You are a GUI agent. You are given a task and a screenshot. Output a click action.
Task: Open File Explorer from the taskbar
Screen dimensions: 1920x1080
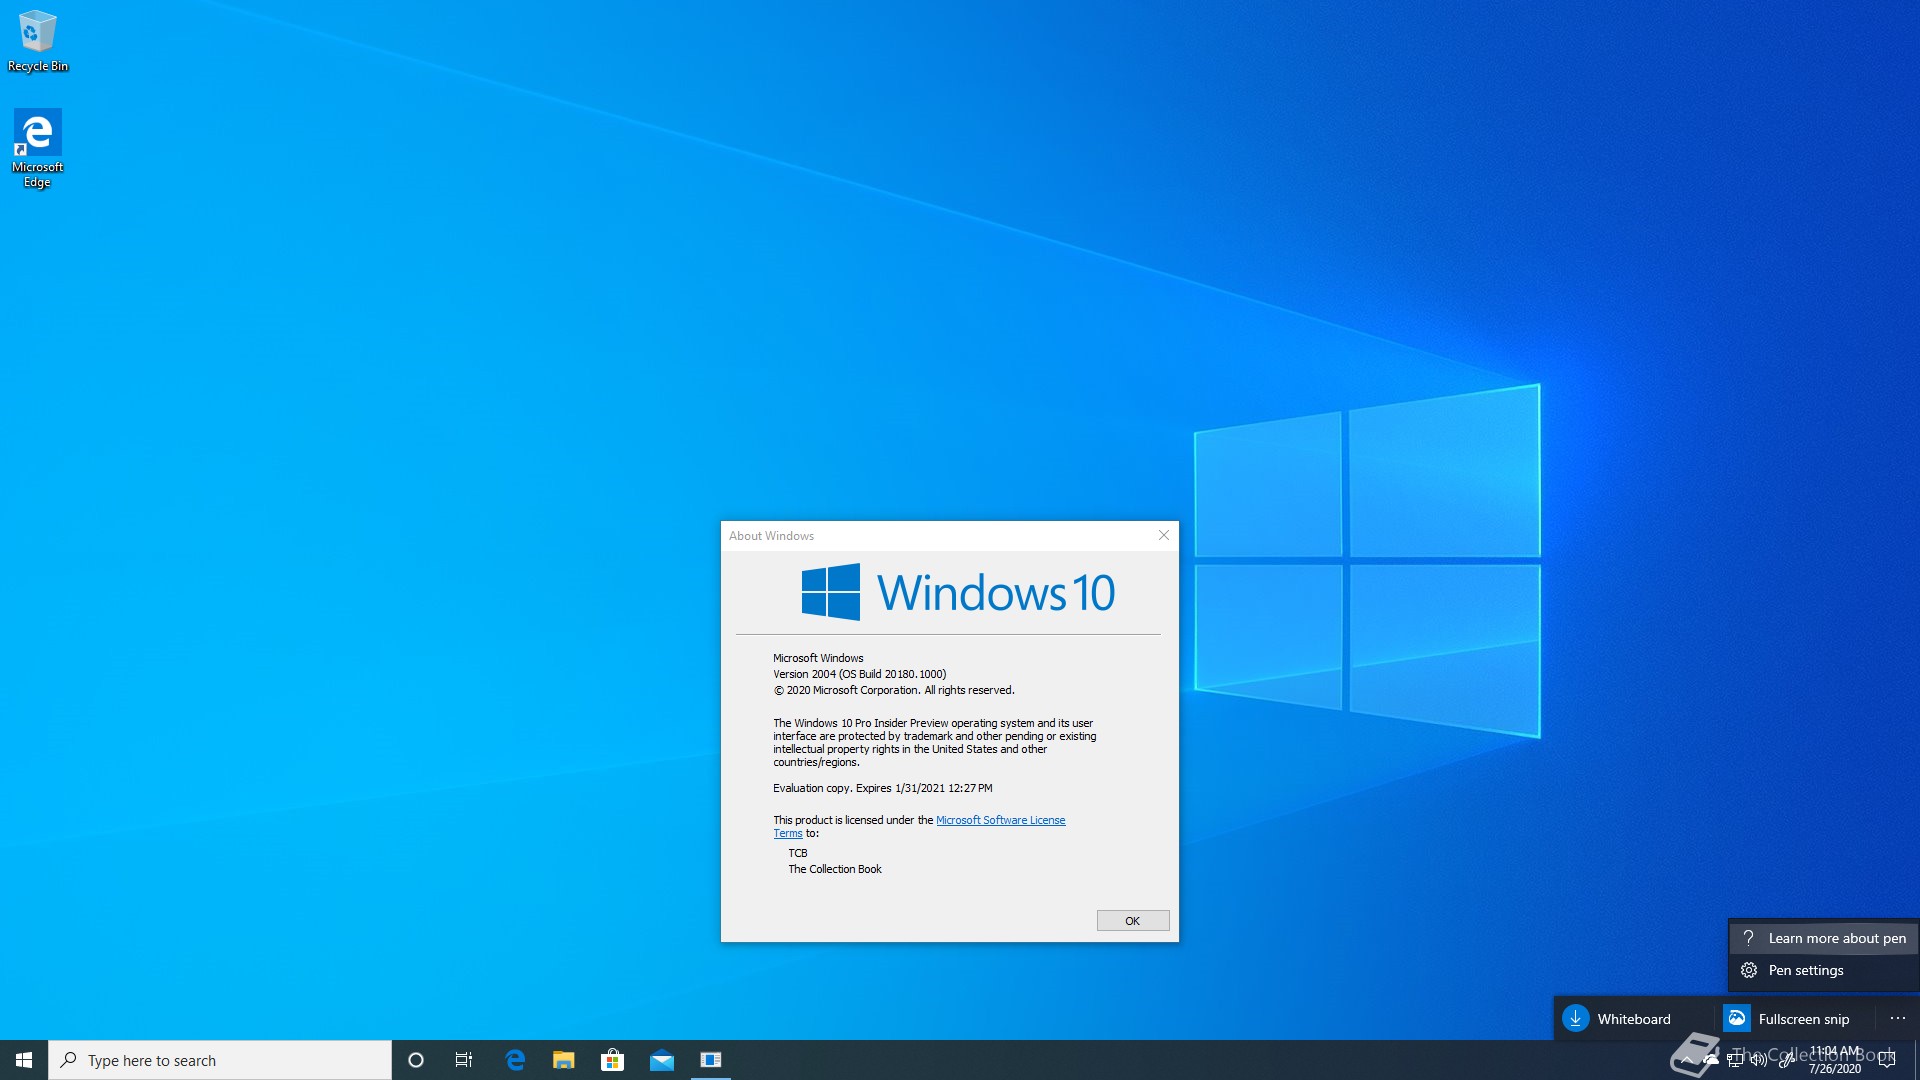564,1060
